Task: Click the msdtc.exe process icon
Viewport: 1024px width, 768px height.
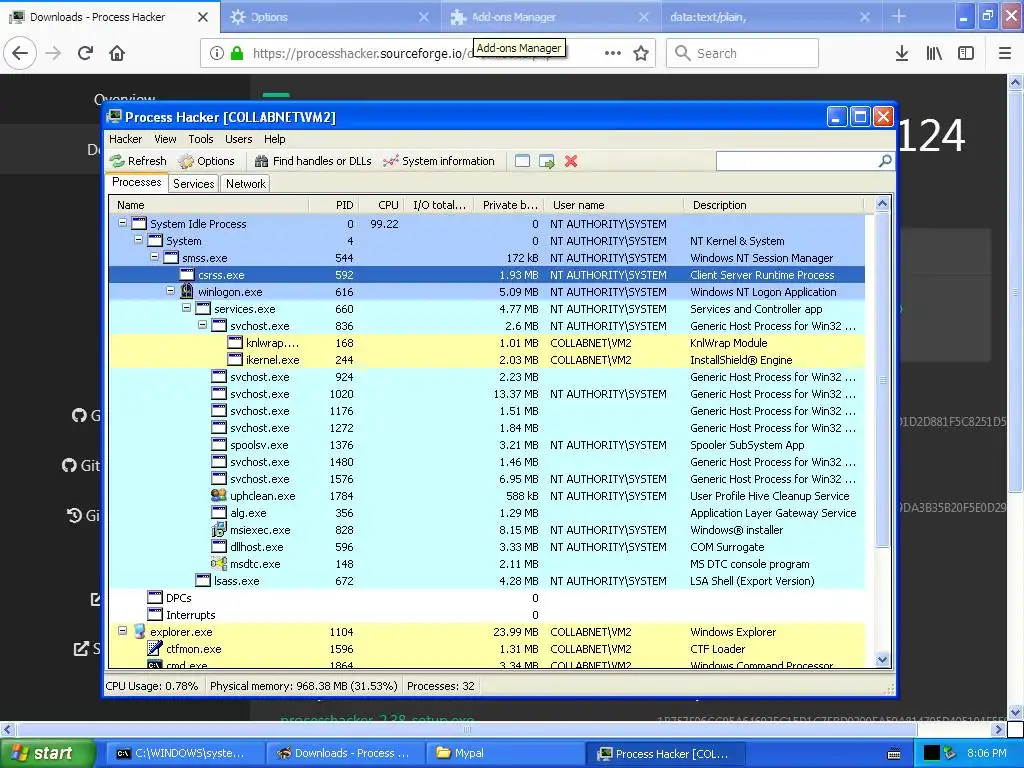Action: 219,563
